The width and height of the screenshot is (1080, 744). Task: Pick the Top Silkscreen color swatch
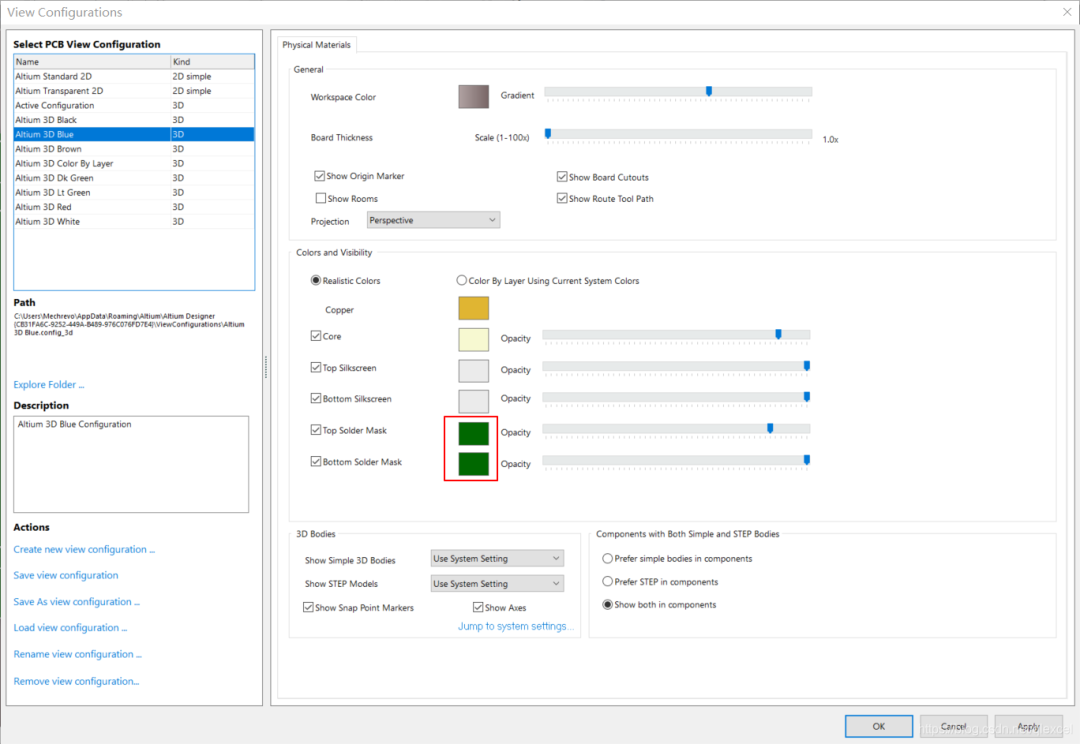473,370
